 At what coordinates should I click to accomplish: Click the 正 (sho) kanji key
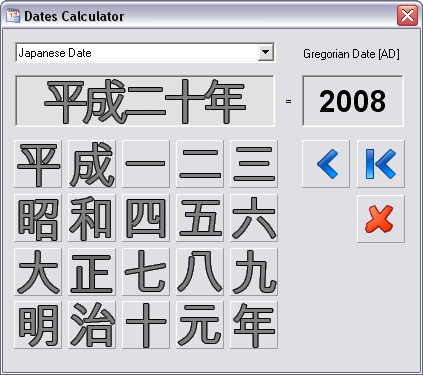[92, 272]
